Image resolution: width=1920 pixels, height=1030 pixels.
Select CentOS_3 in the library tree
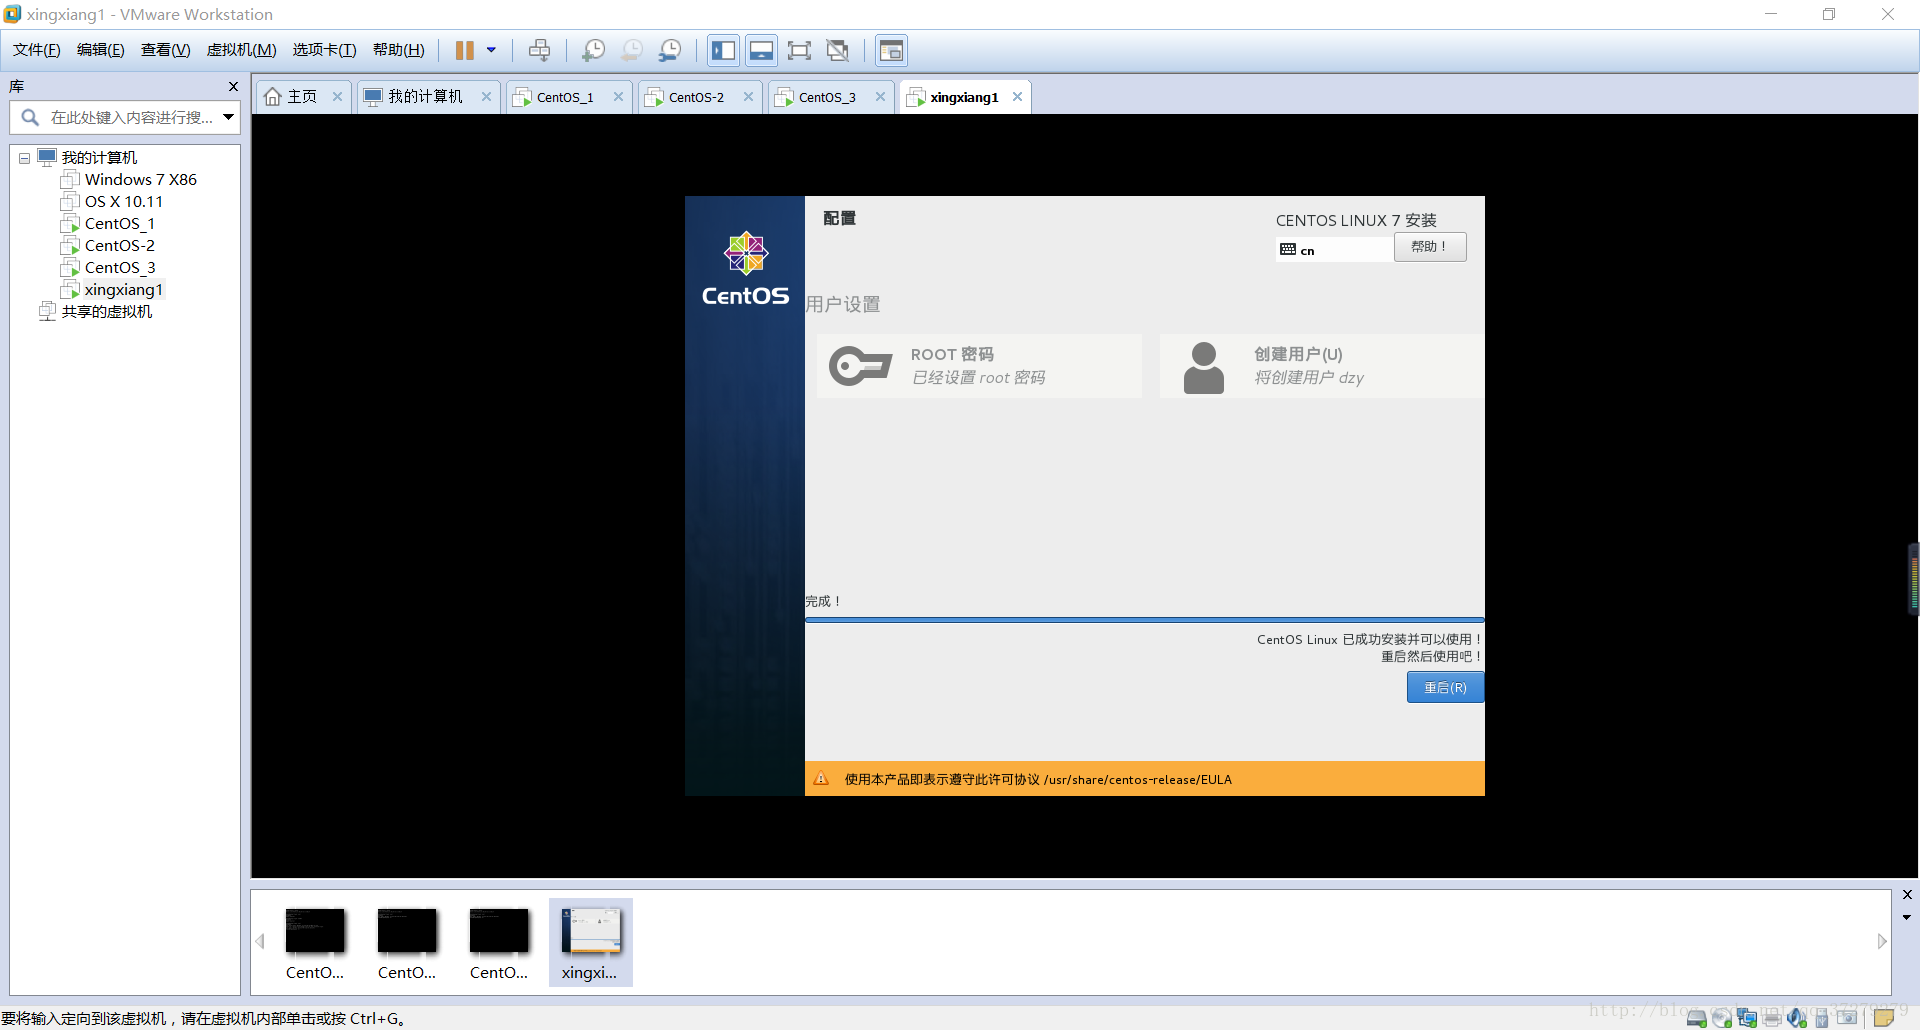coord(119,268)
